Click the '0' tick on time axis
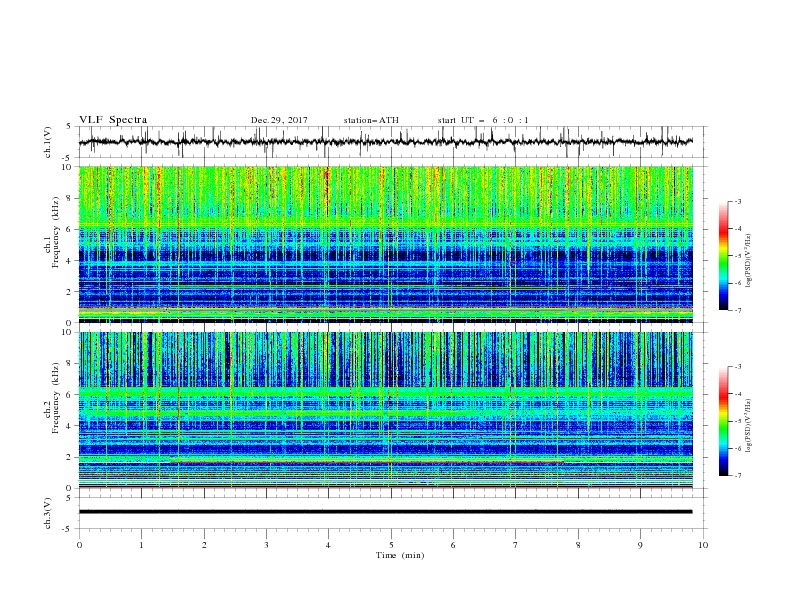This screenshot has height=612, width=792. tap(79, 545)
